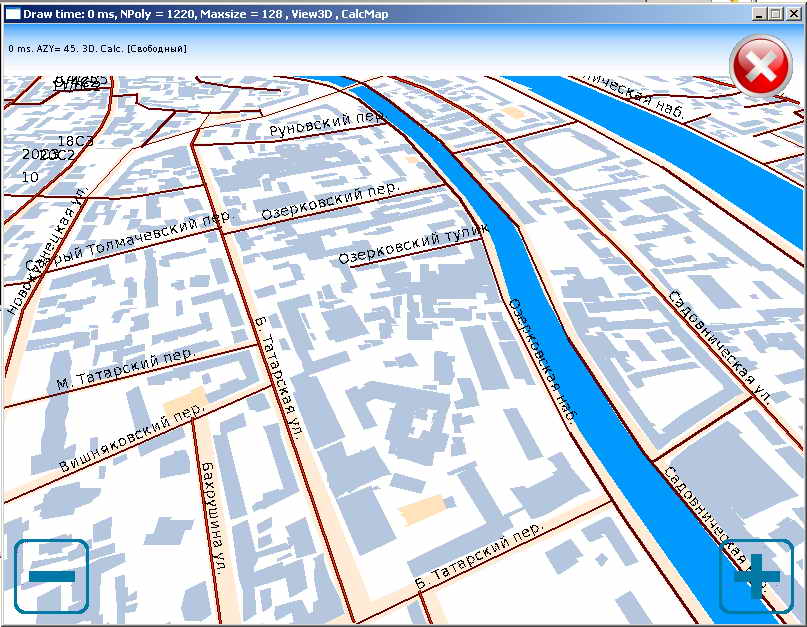Maximize the map viewer window
Image resolution: width=807 pixels, height=627 pixels.
775,14
